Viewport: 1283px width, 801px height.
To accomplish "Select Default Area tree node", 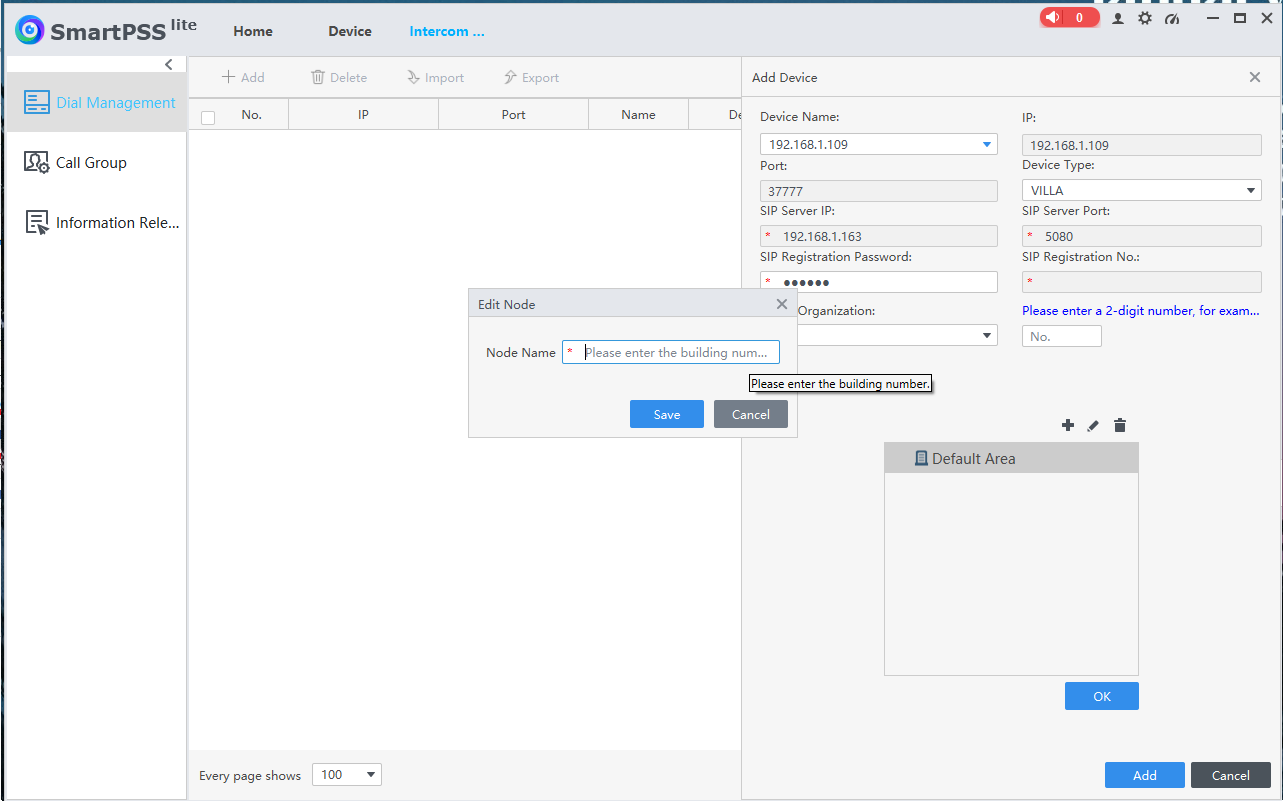I will (973, 459).
